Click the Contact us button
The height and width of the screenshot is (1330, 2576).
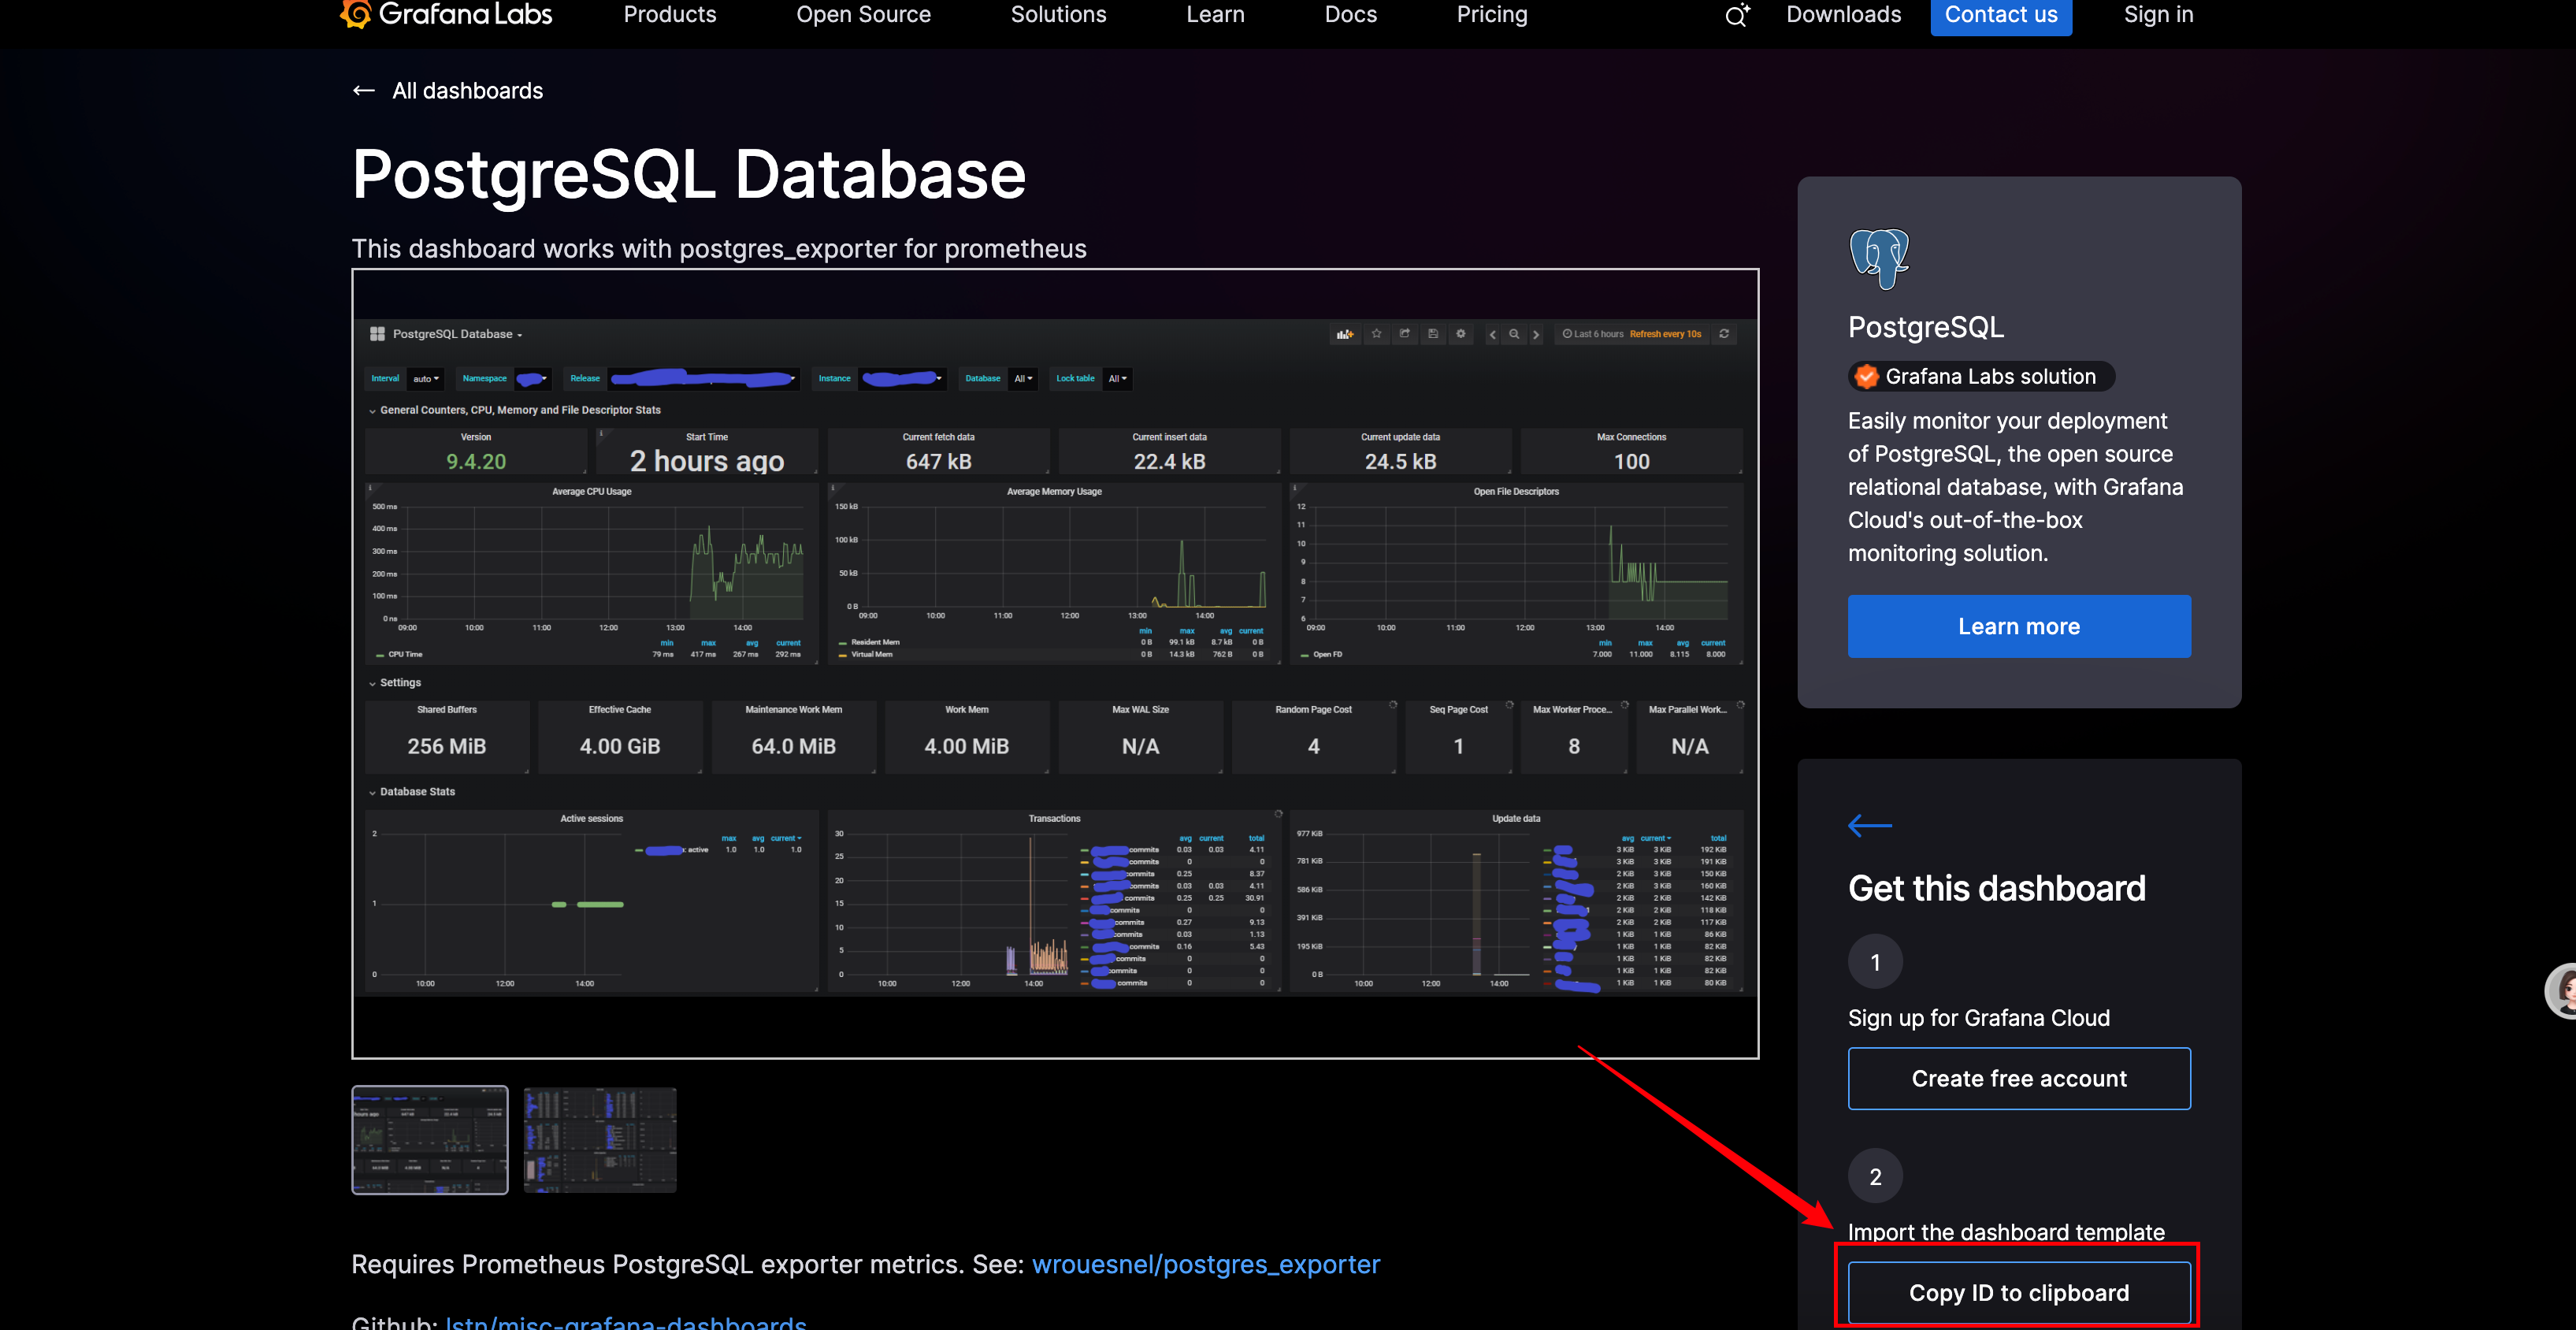coord(2001,15)
